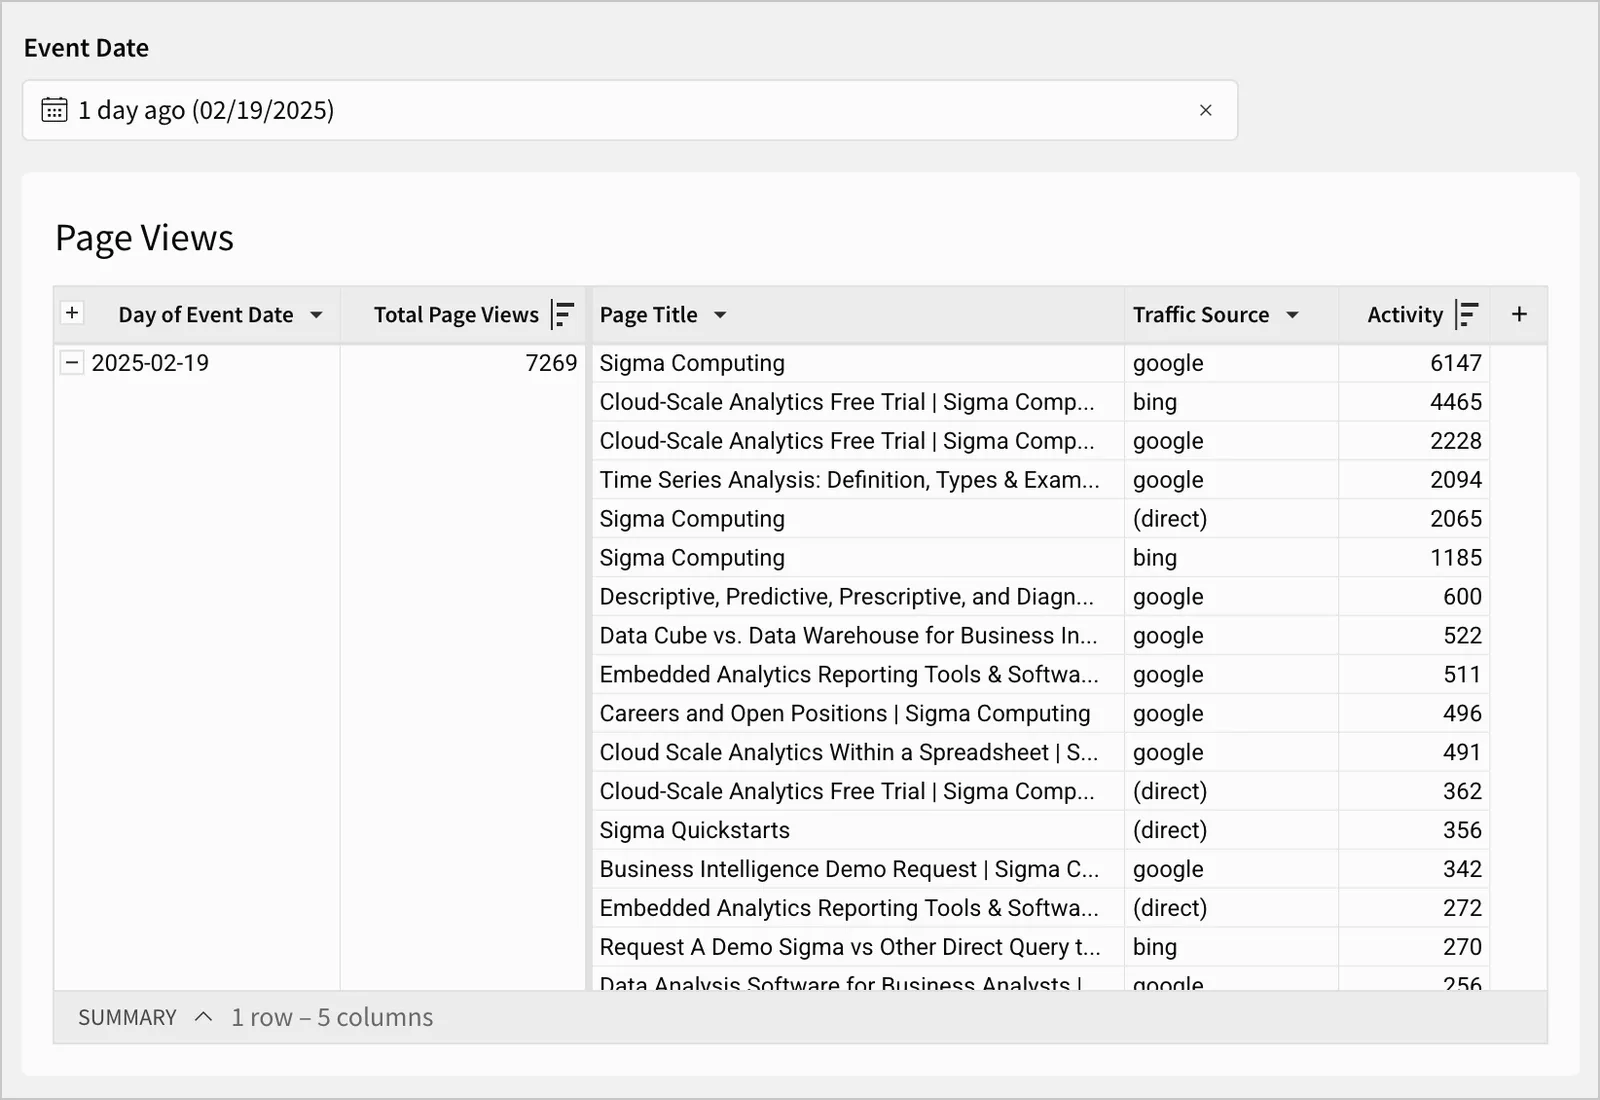Open the Page Title column dropdown
Viewport: 1600px width, 1100px height.
point(720,315)
